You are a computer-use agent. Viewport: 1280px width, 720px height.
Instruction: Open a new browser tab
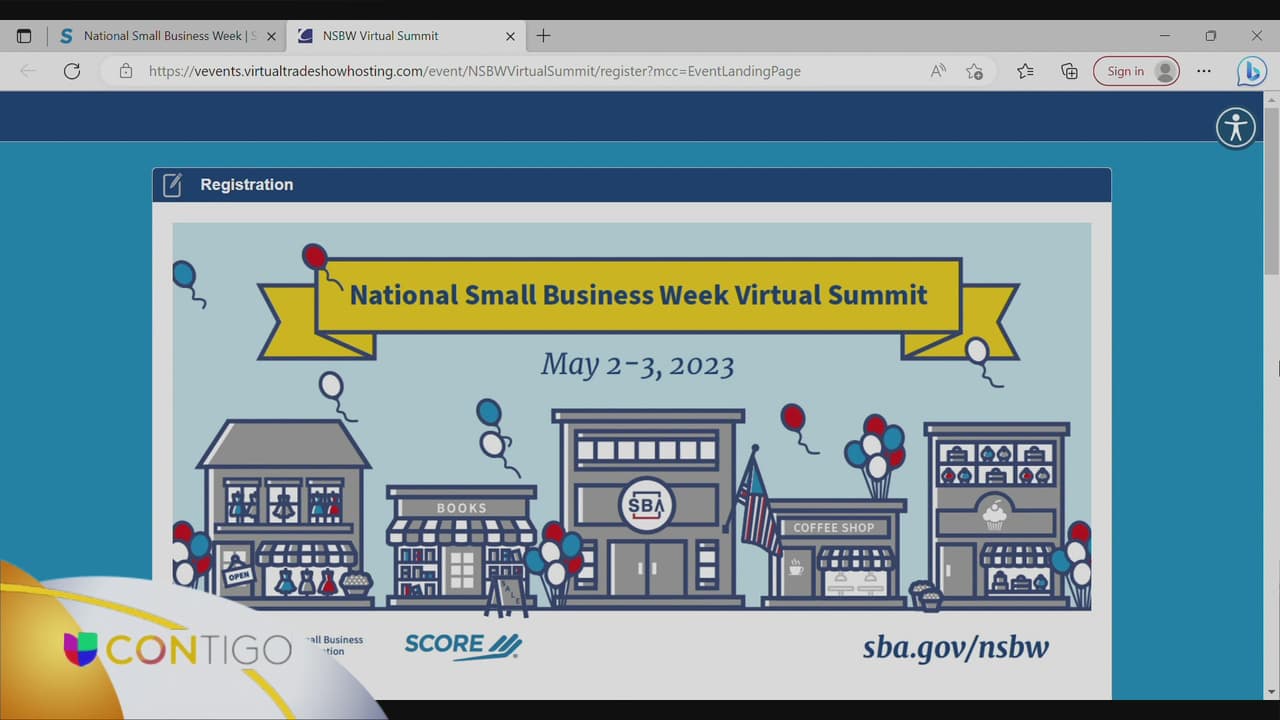pos(543,36)
